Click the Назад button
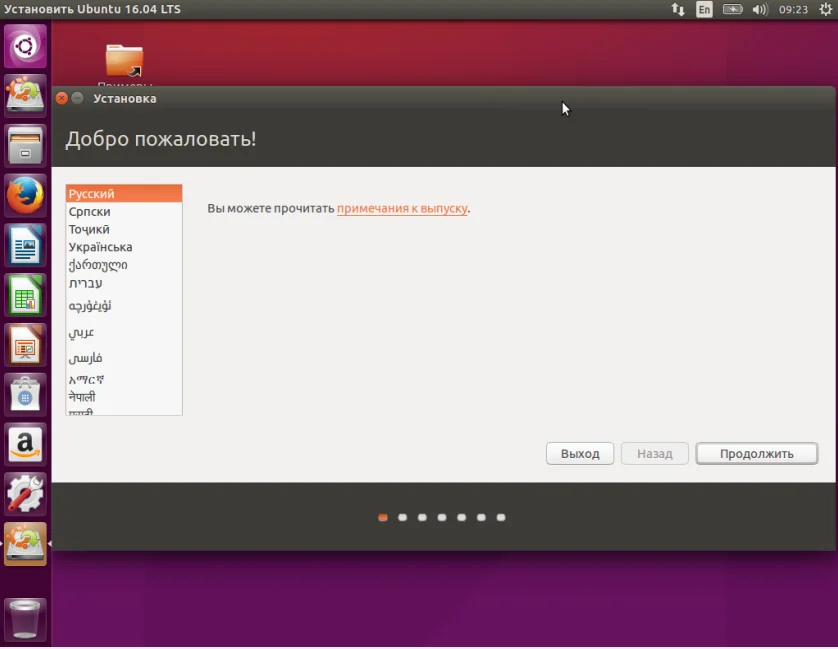Viewport: 838px width, 649px height. click(x=655, y=454)
